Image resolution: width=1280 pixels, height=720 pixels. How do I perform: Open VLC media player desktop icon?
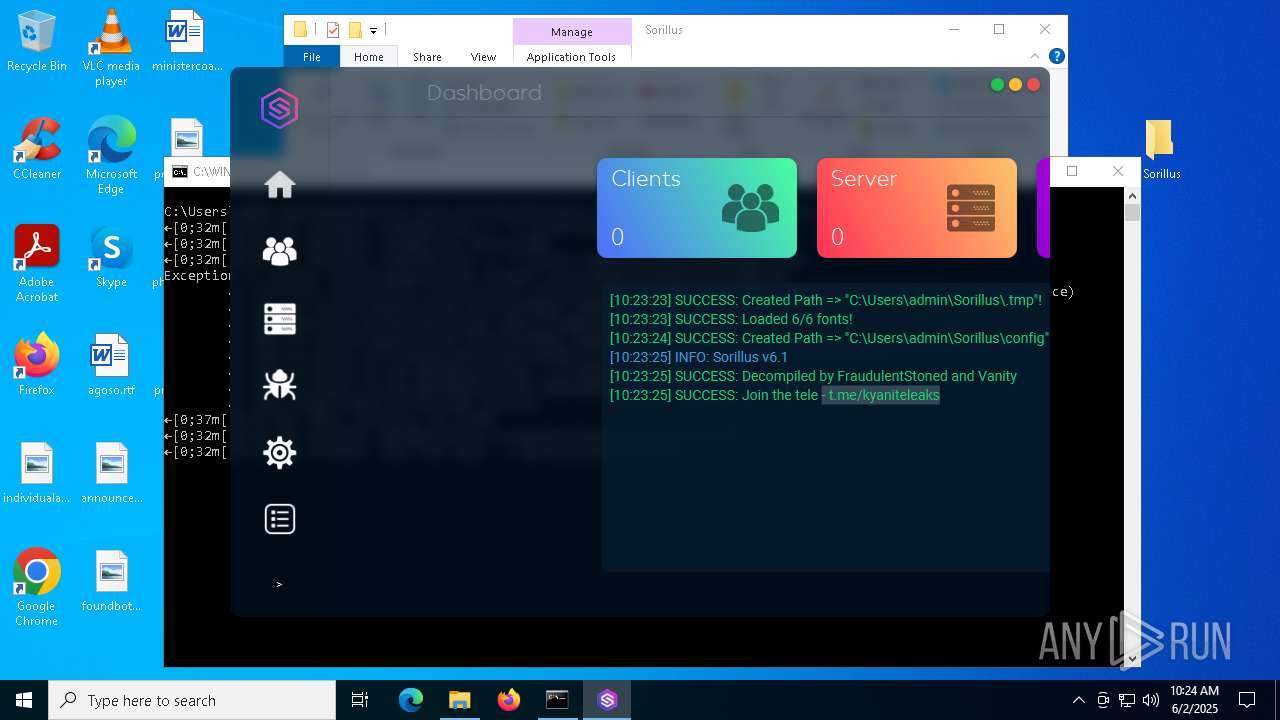point(111,48)
